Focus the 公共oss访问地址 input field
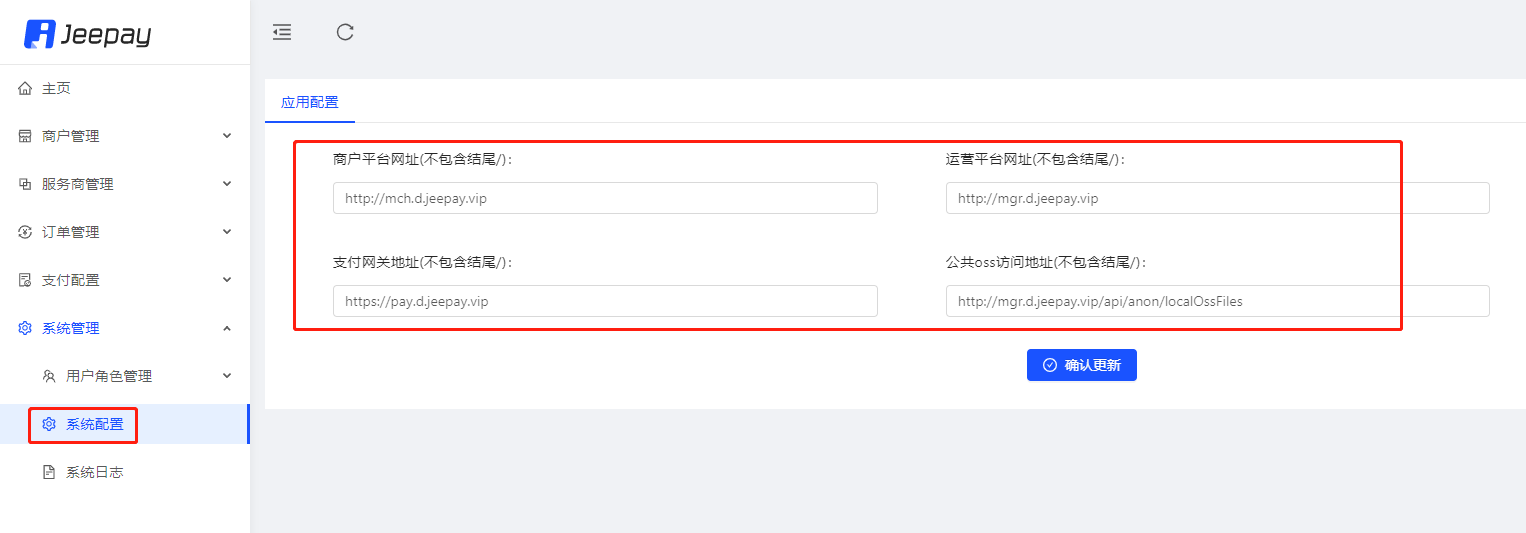Image resolution: width=1526 pixels, height=533 pixels. 1218,301
